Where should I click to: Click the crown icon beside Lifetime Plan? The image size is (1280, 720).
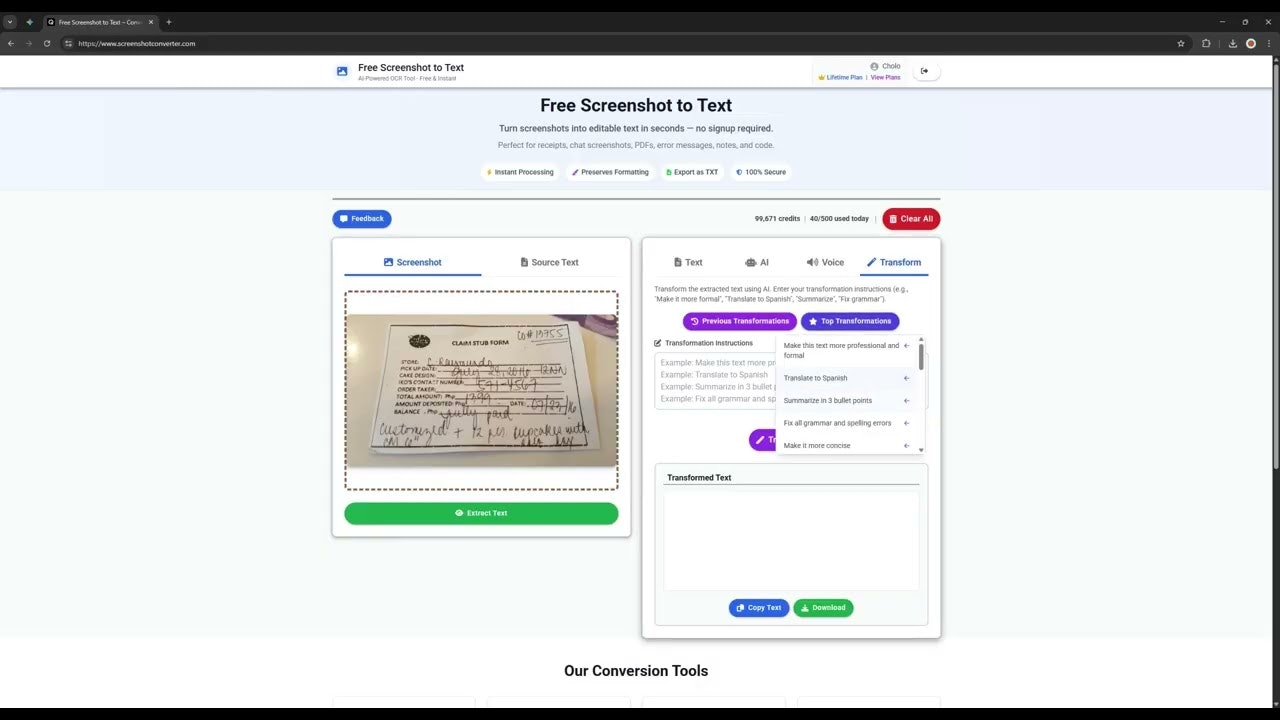(x=822, y=77)
